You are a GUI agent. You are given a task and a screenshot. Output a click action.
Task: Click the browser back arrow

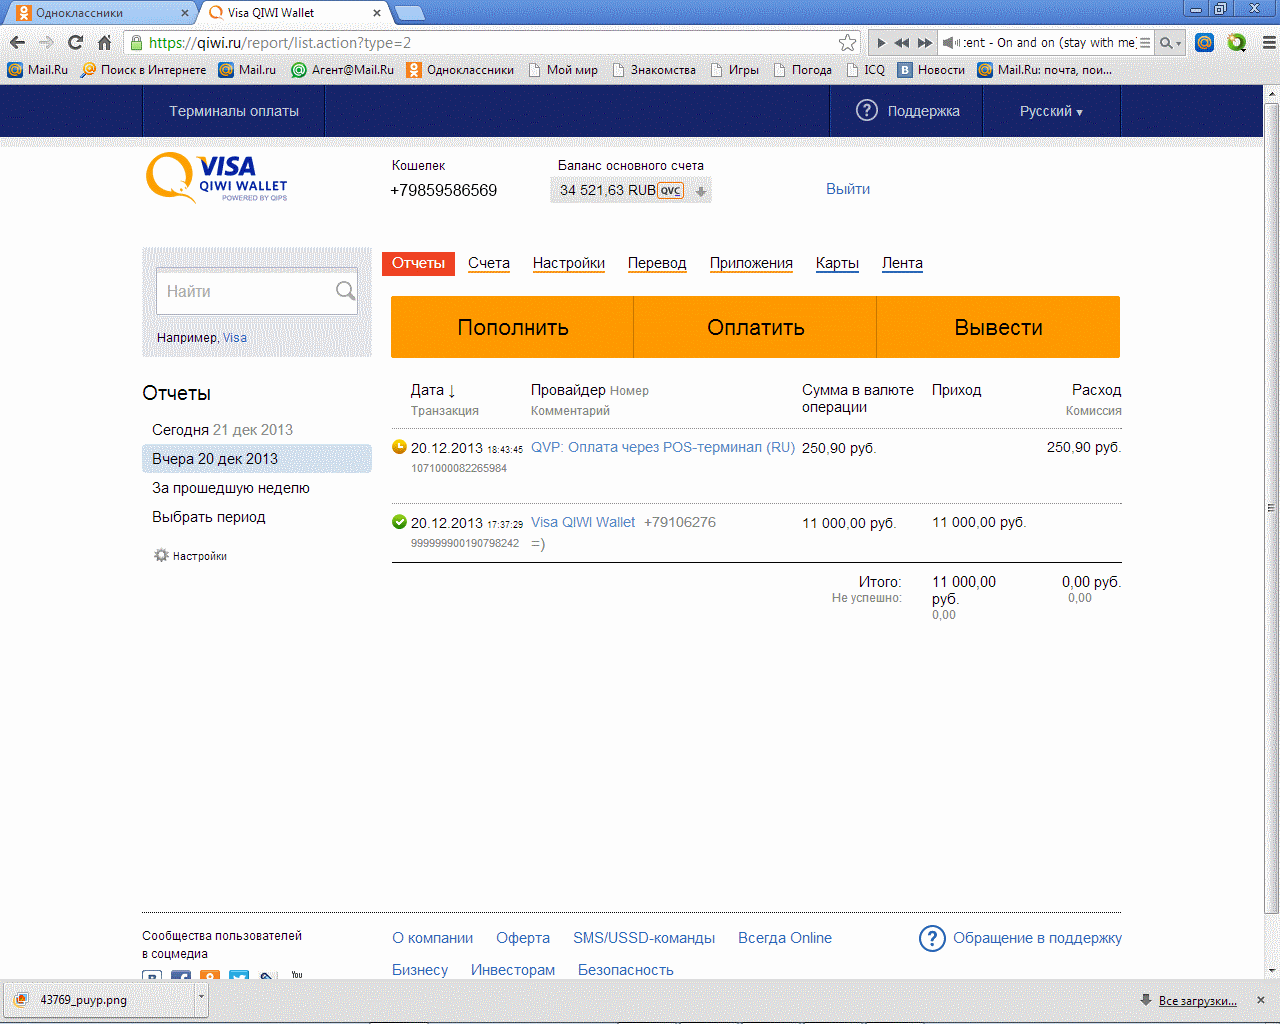17,42
